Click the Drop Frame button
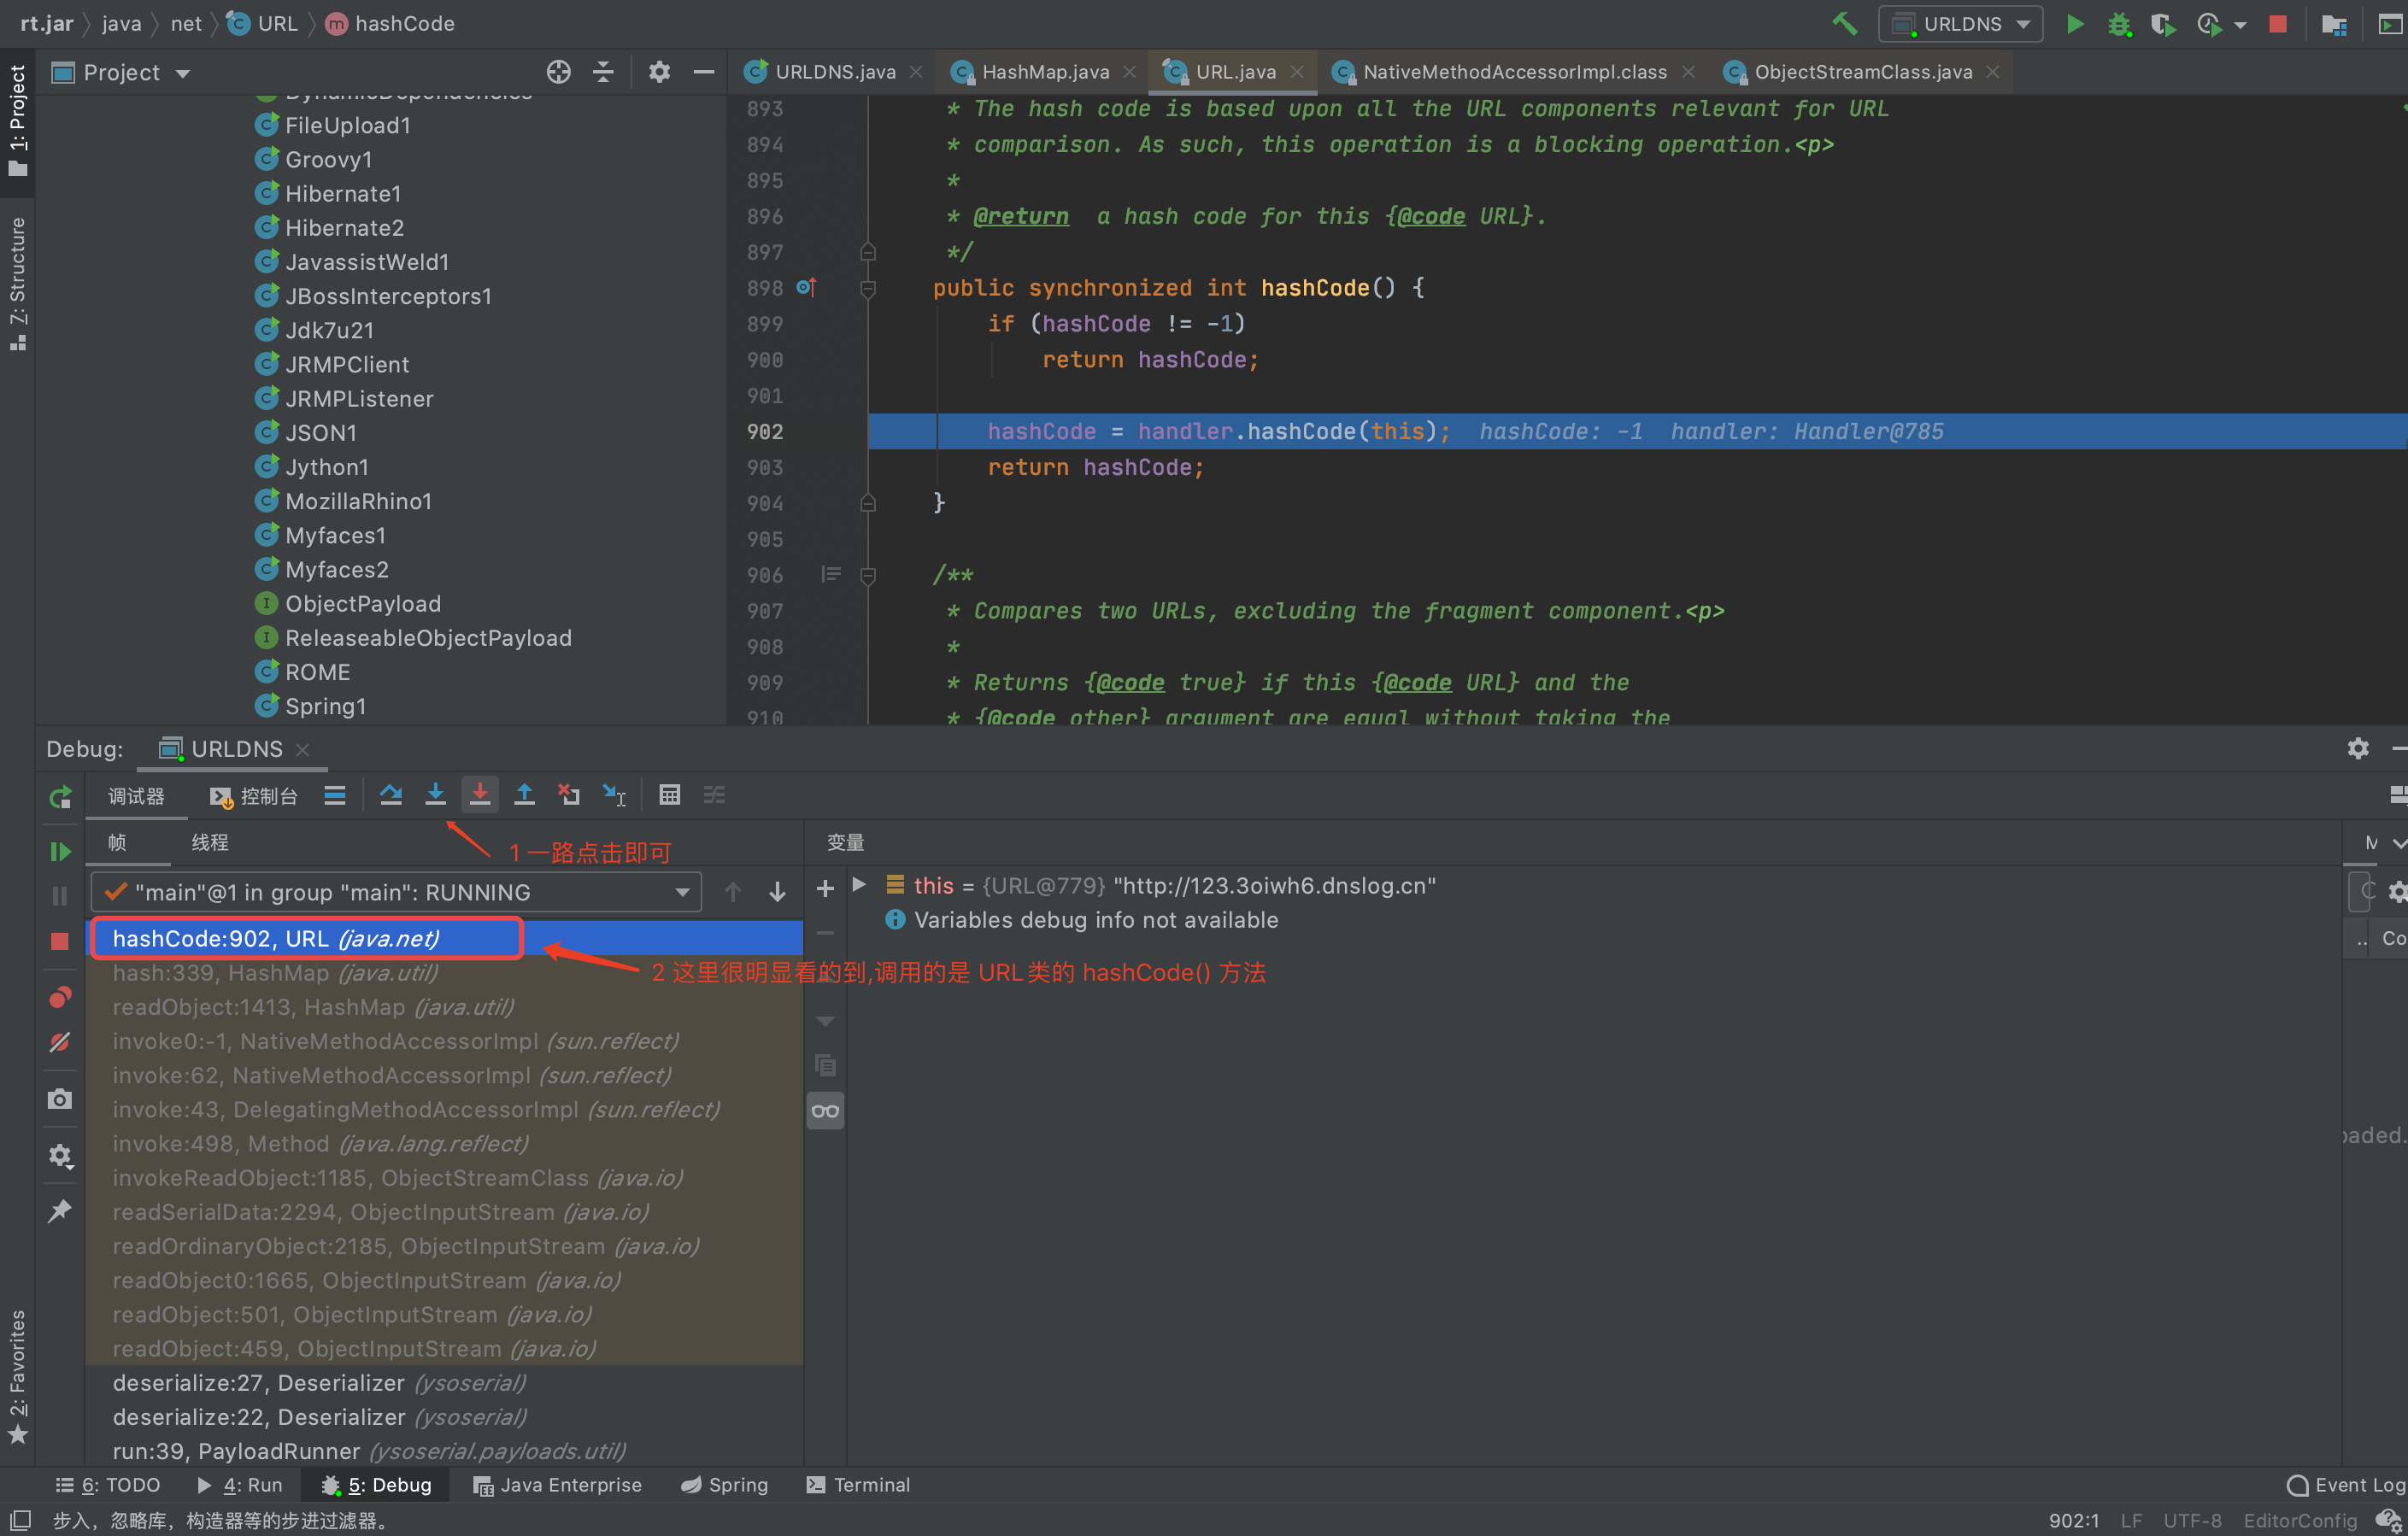 coord(569,795)
